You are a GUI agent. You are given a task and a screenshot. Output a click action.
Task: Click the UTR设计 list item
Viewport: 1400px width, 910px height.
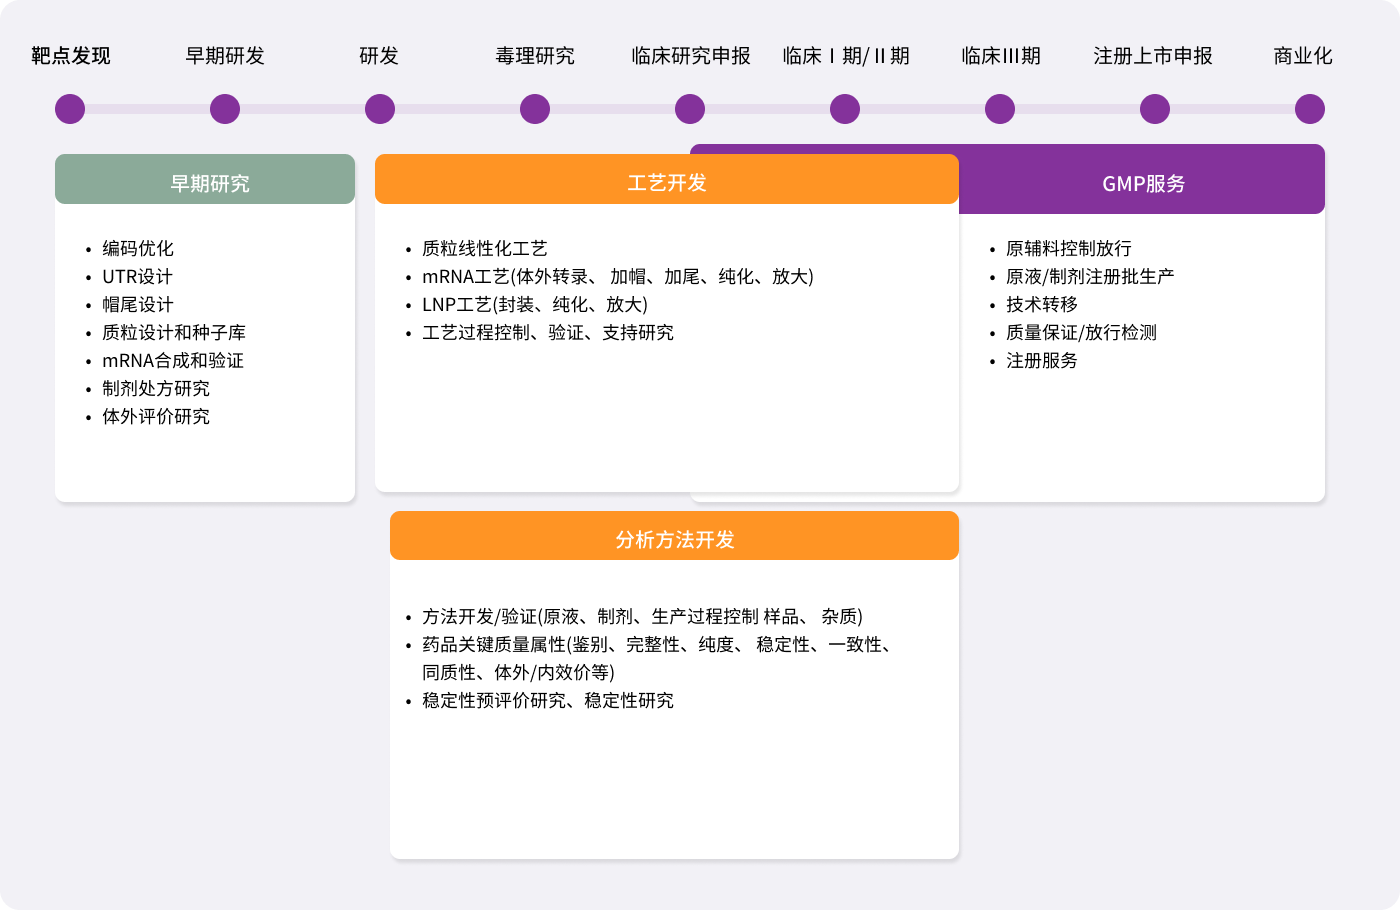pyautogui.click(x=138, y=276)
